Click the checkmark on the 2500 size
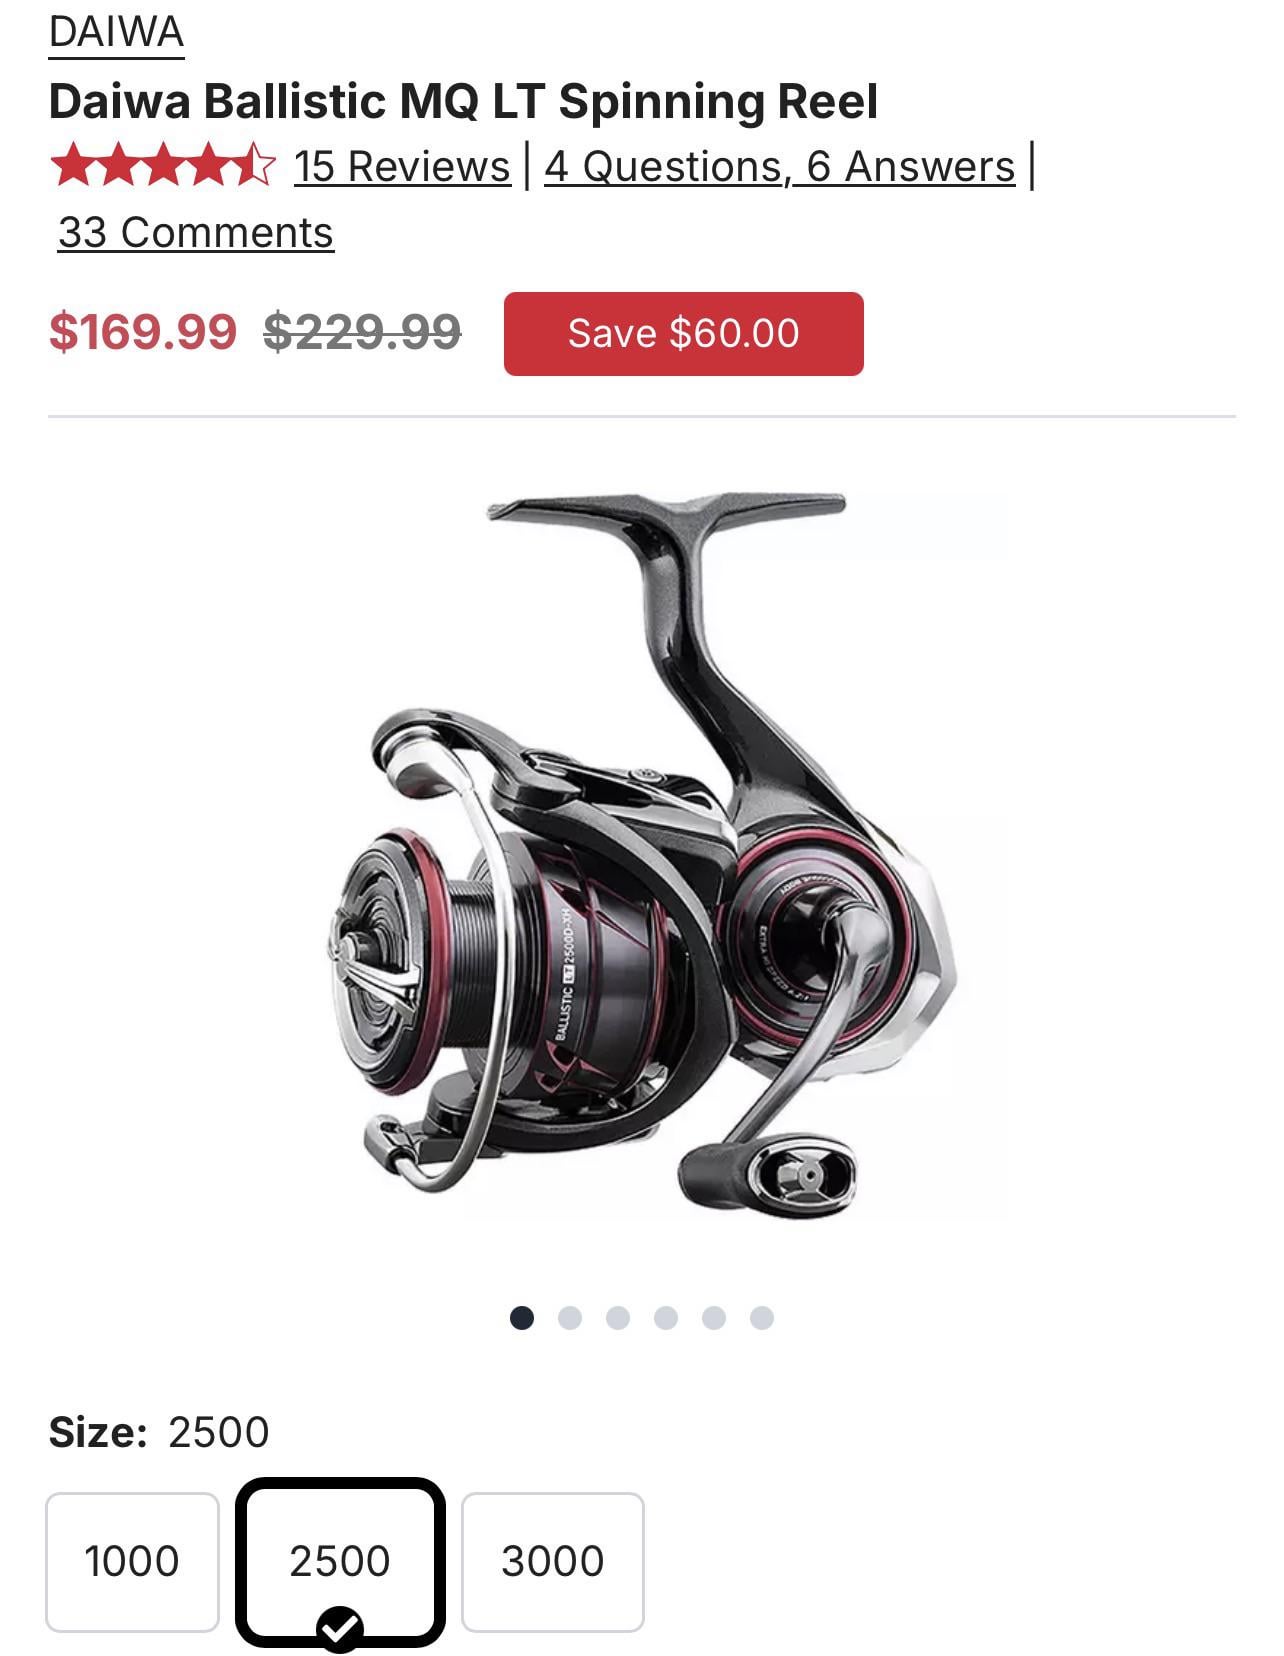Viewport: 1284px width, 1656px height. [340, 1630]
